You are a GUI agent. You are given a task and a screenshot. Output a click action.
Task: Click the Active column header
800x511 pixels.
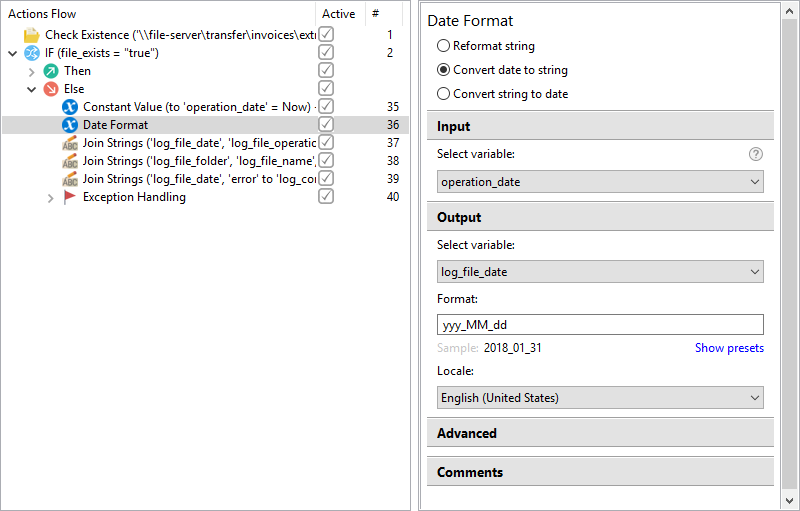pyautogui.click(x=338, y=14)
